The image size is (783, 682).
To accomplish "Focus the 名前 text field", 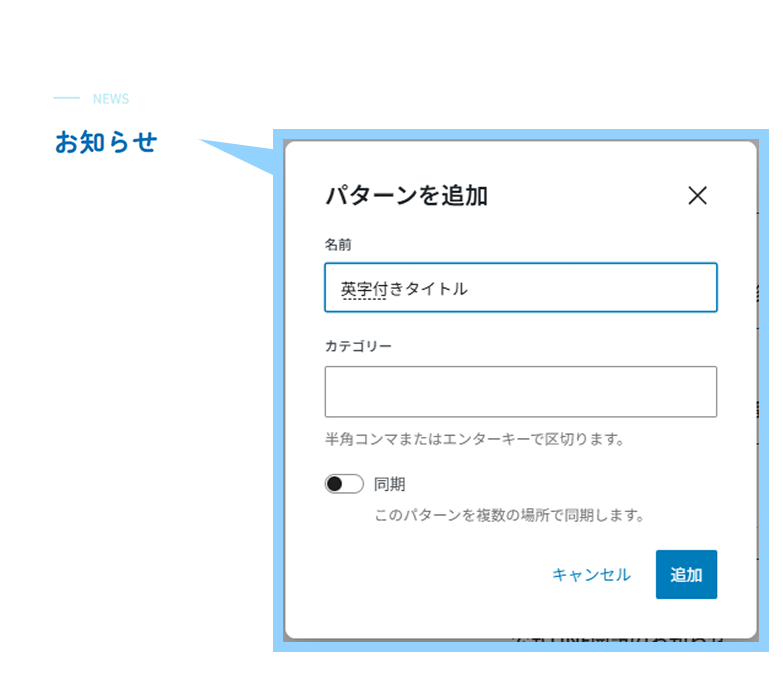I will (521, 288).
